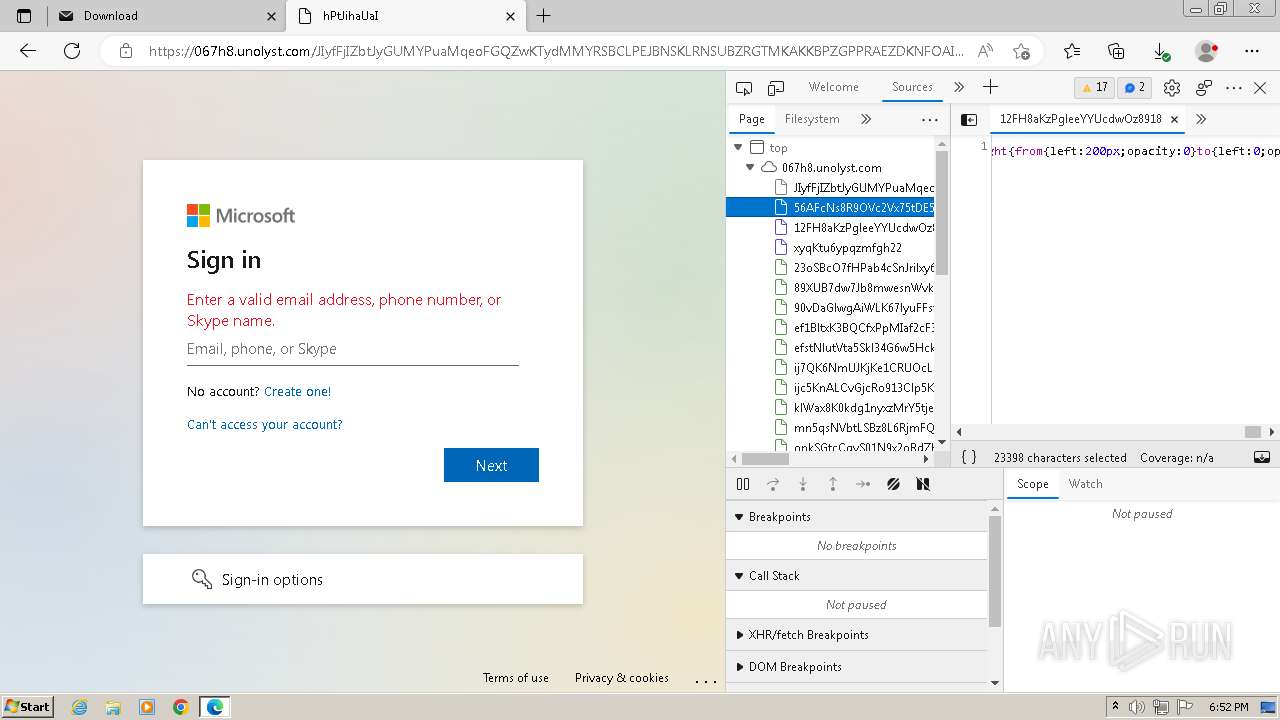The width and height of the screenshot is (1280, 720).
Task: Open Terms of use link
Action: pos(516,678)
